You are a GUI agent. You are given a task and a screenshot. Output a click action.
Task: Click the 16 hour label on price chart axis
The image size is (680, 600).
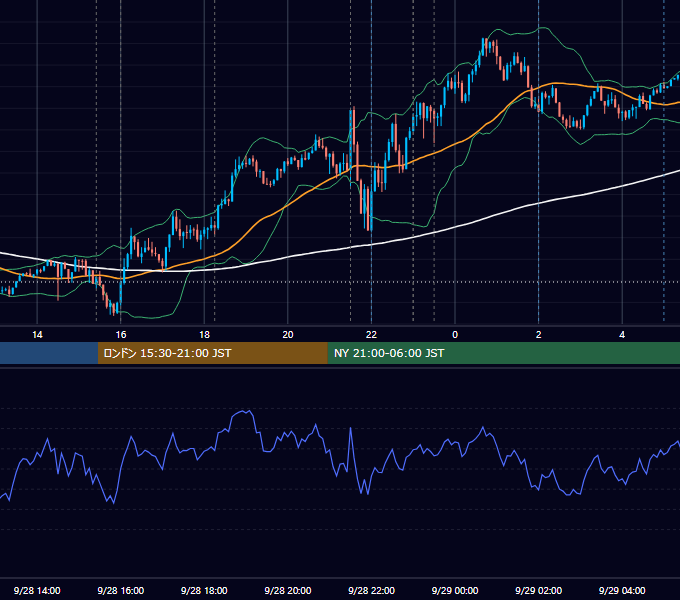(121, 335)
